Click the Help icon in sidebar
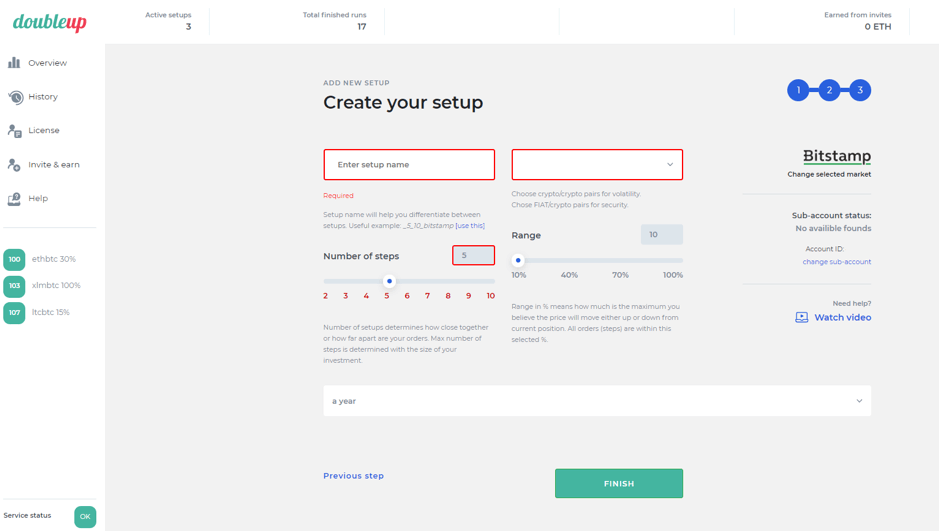This screenshot has height=531, width=939. click(15, 199)
